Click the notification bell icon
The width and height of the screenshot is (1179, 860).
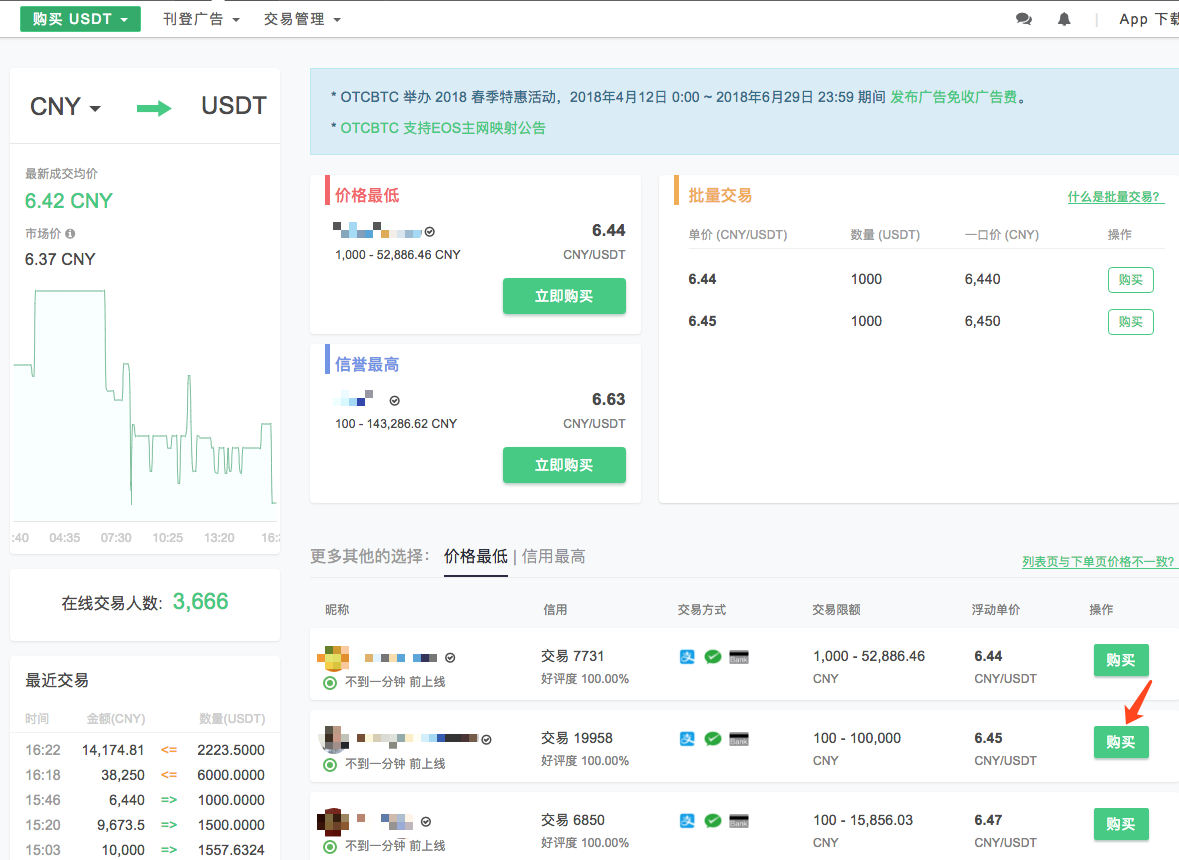click(x=1063, y=18)
